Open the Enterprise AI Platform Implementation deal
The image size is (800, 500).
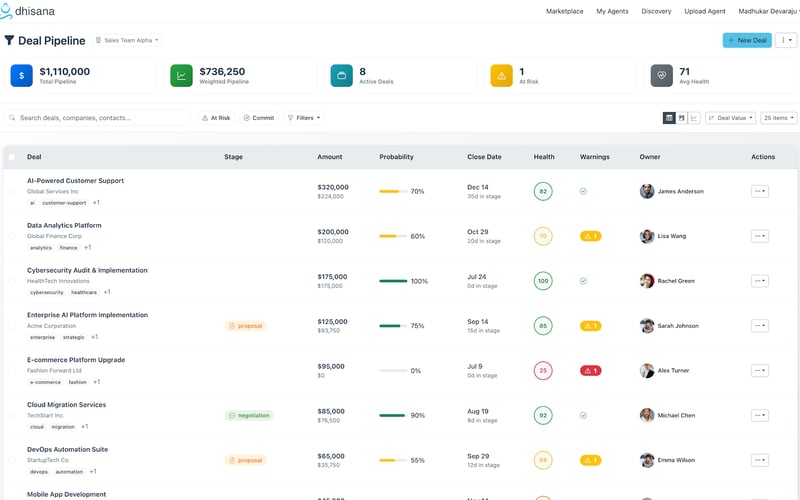87,315
